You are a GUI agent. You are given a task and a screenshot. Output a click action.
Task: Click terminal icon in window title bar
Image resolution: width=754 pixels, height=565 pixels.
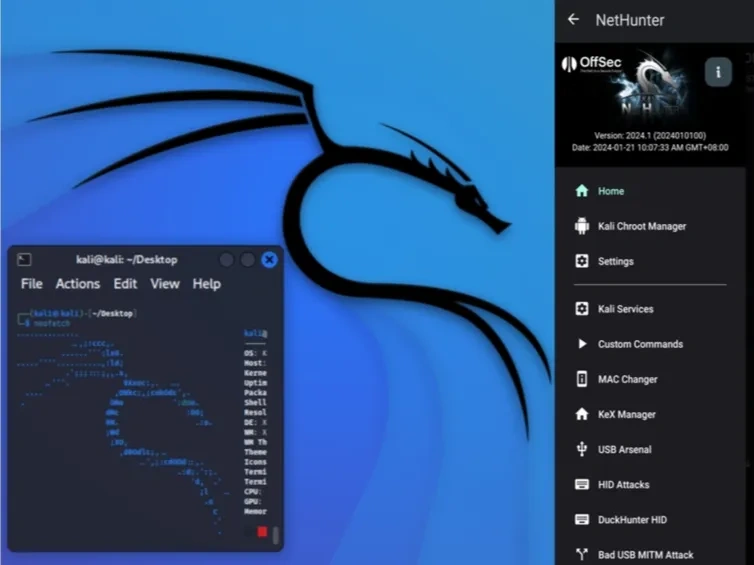(x=24, y=260)
